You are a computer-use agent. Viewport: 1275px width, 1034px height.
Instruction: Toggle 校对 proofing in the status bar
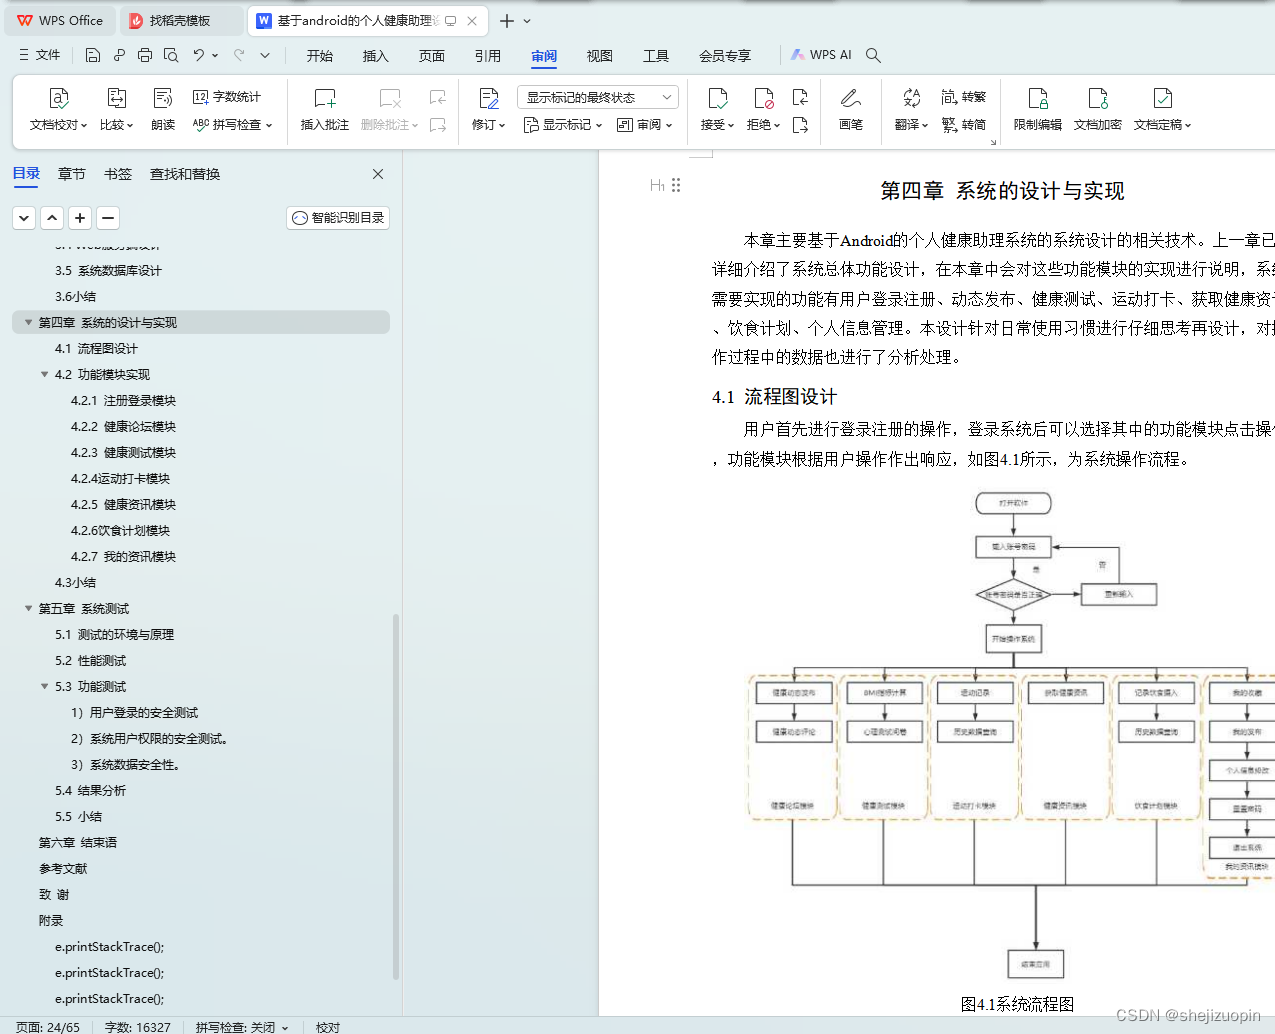pos(327,1027)
